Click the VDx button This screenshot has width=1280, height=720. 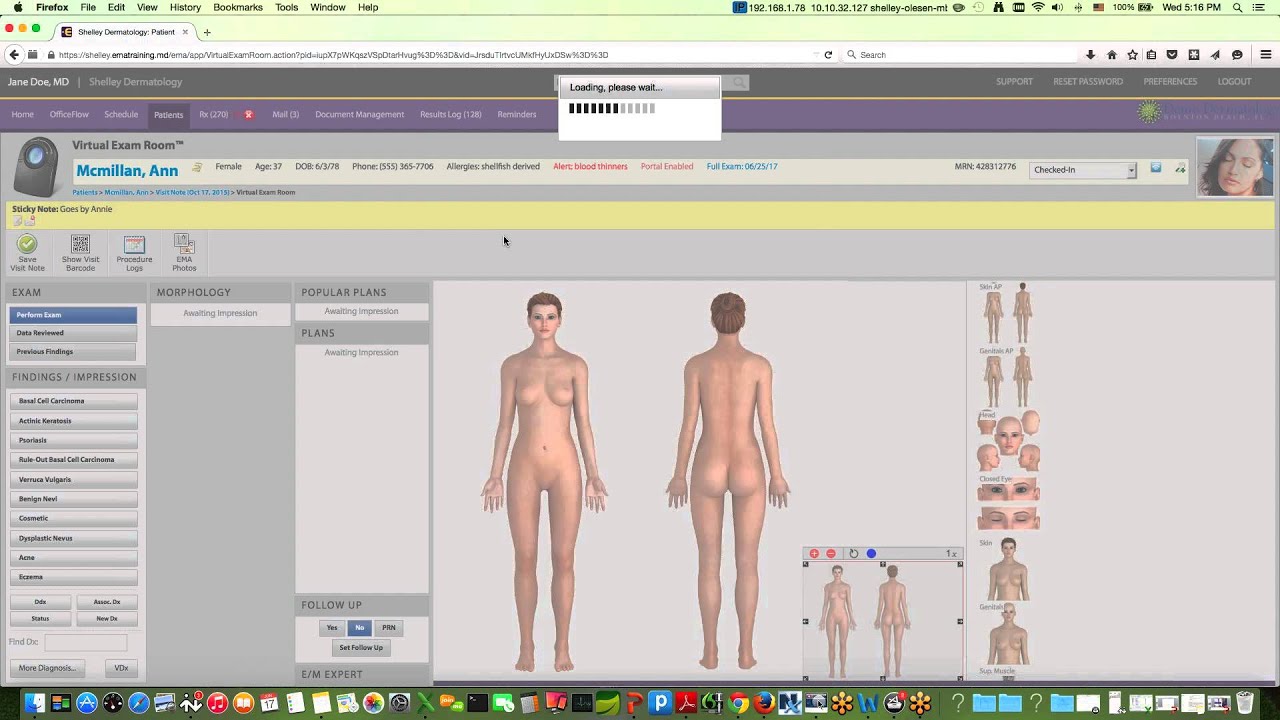(x=121, y=668)
